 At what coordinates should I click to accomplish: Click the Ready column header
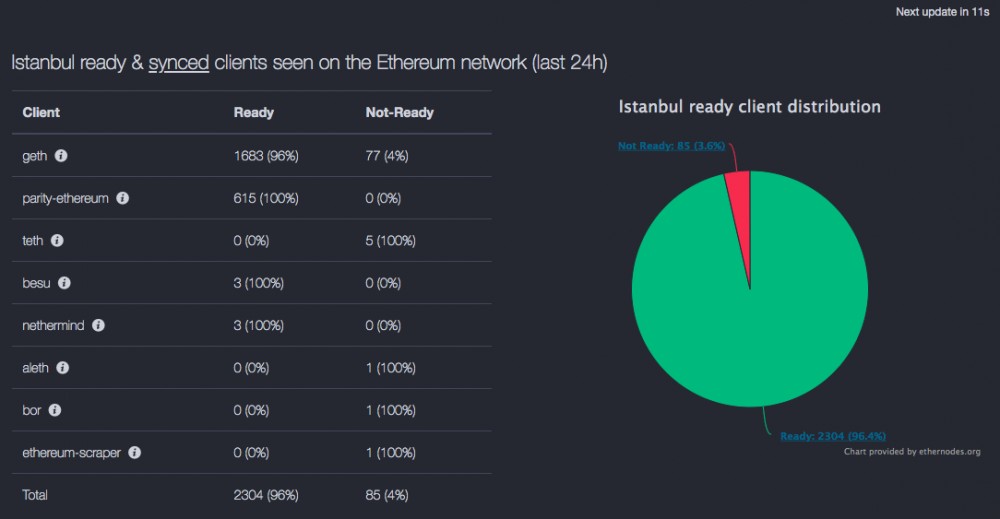point(253,113)
